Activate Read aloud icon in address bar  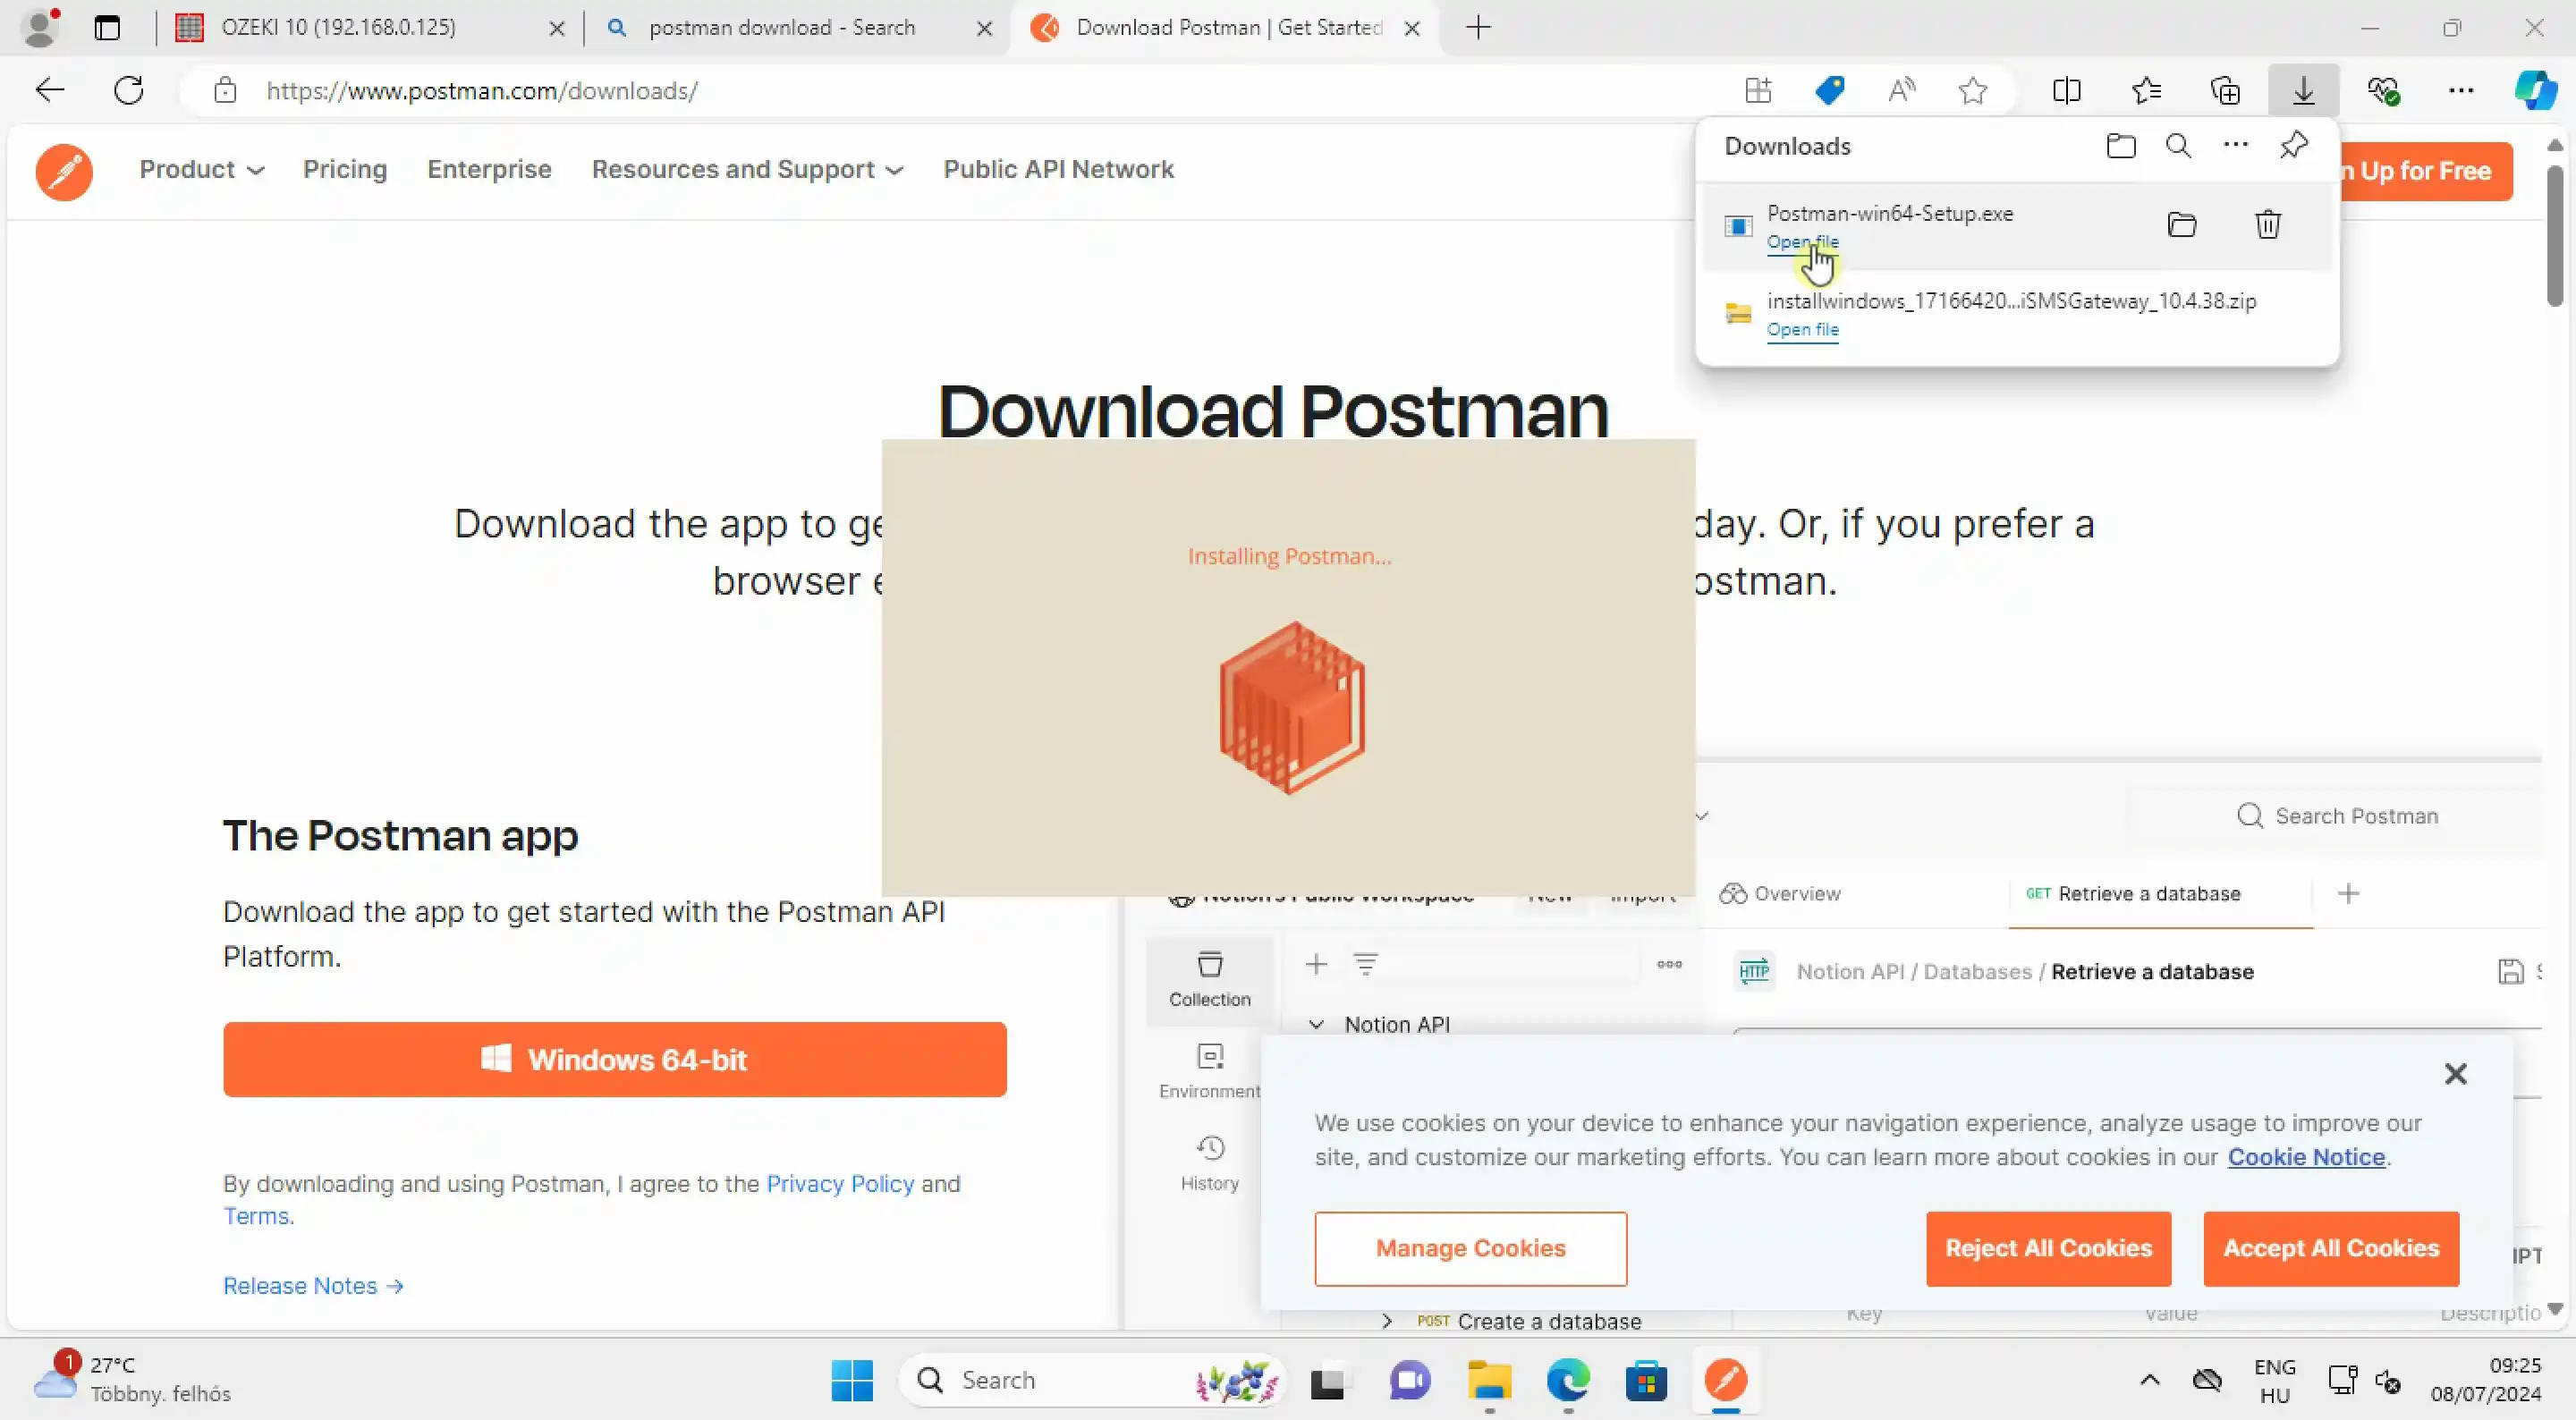pyautogui.click(x=1901, y=90)
